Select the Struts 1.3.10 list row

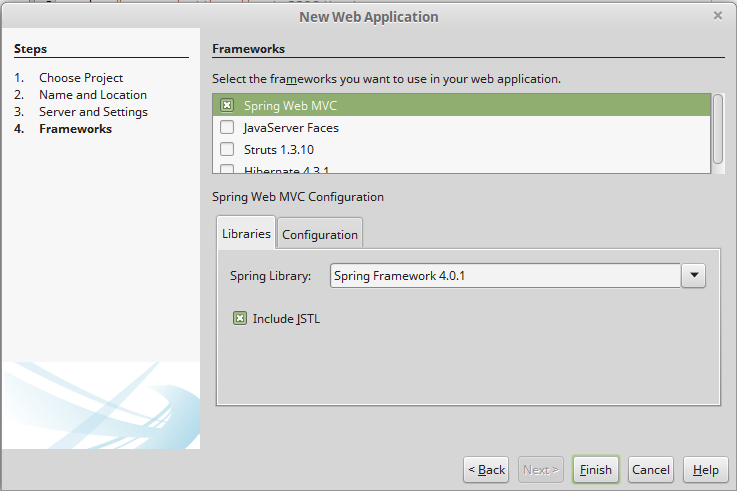[x=470, y=150]
